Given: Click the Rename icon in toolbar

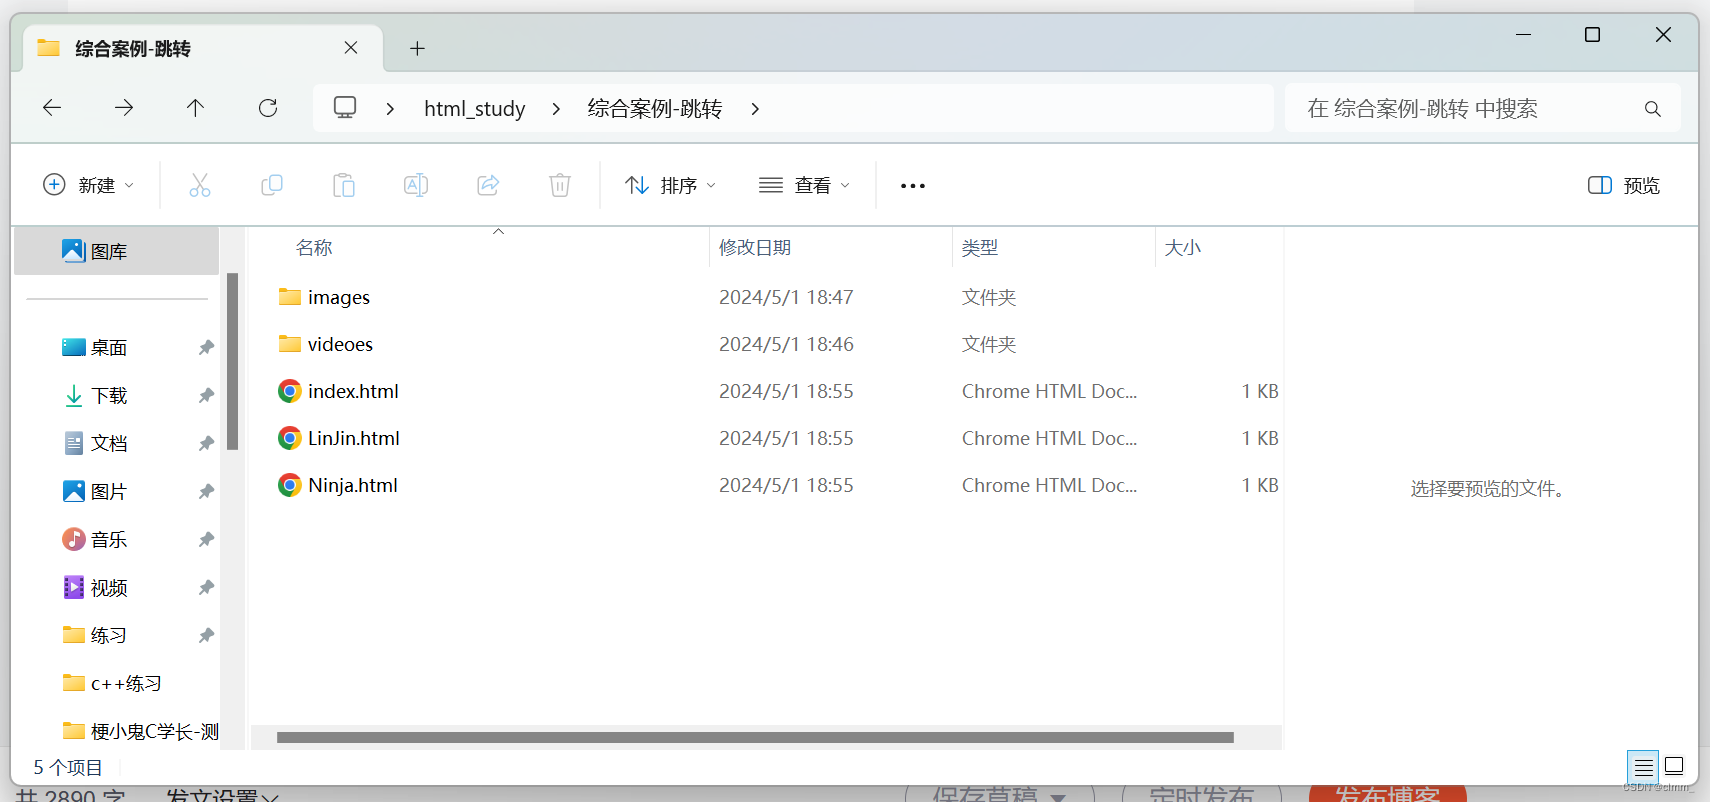Looking at the screenshot, I should click(416, 185).
